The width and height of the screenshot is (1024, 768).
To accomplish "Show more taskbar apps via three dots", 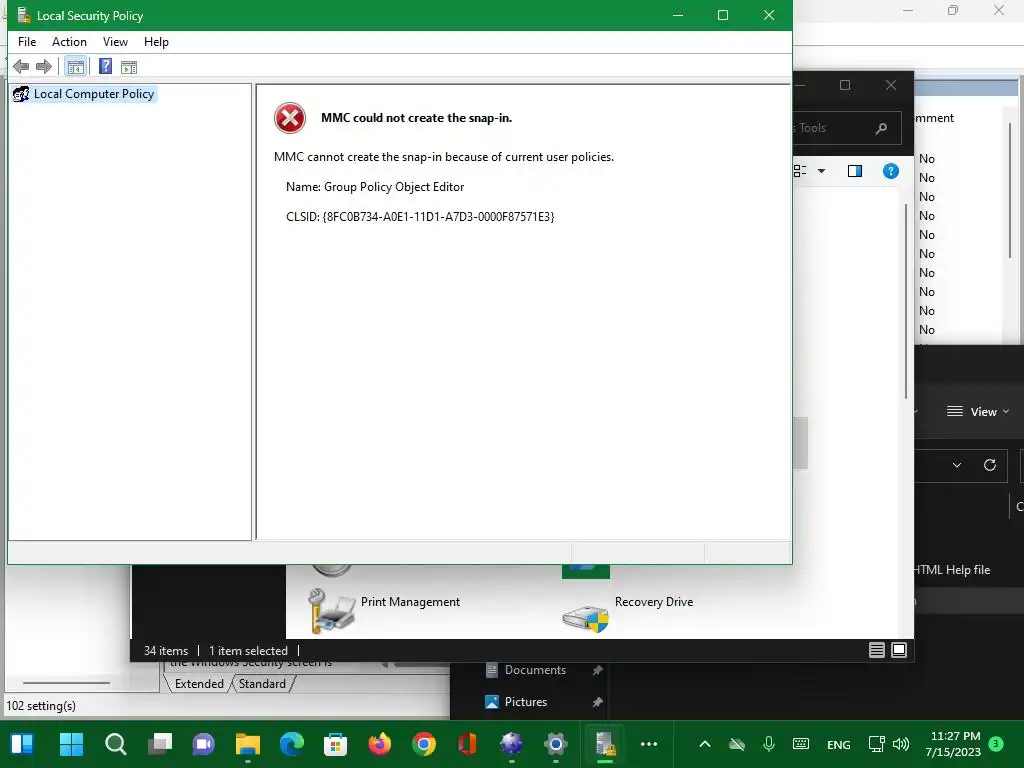I will click(649, 744).
